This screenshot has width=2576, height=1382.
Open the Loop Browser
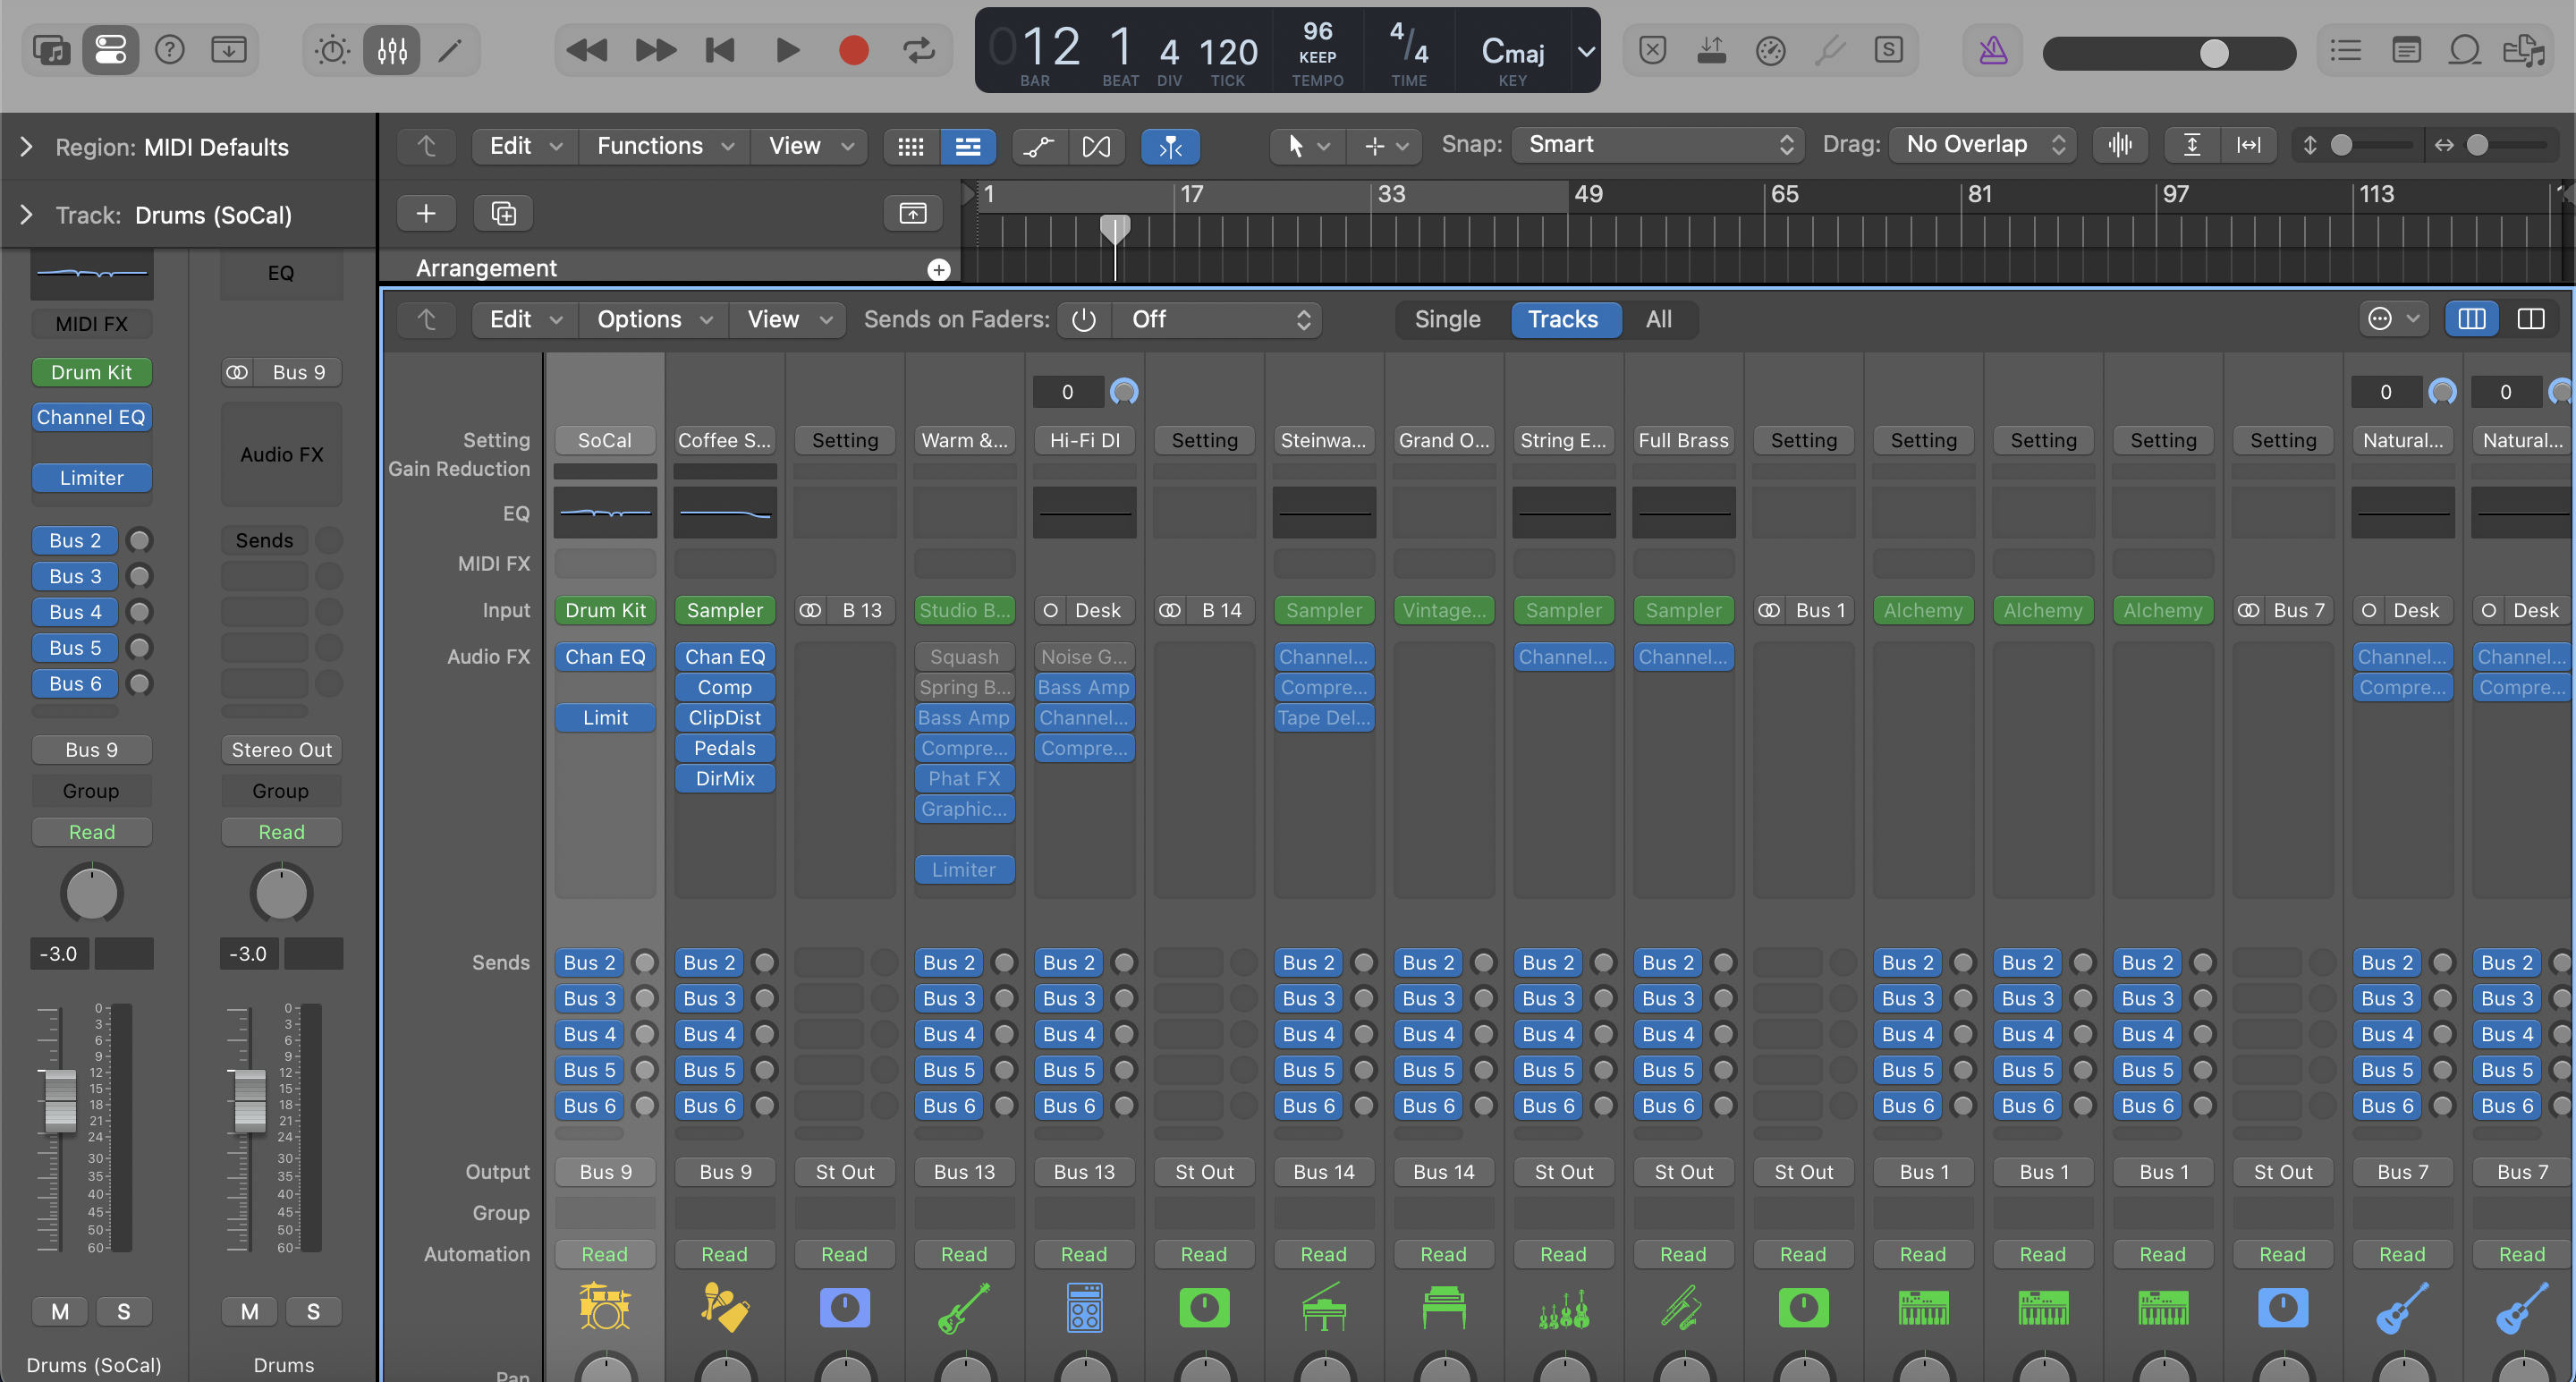pos(2465,49)
